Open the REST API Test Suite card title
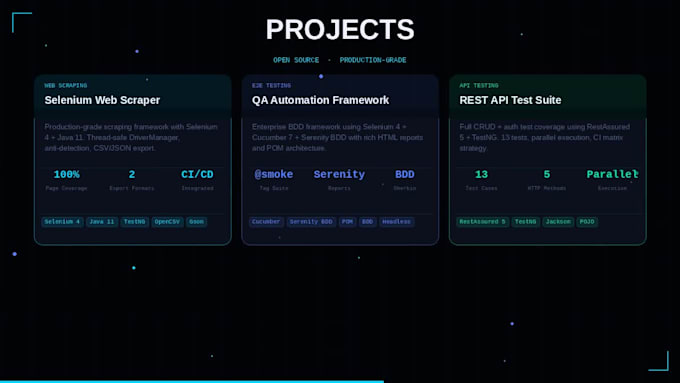 510,100
